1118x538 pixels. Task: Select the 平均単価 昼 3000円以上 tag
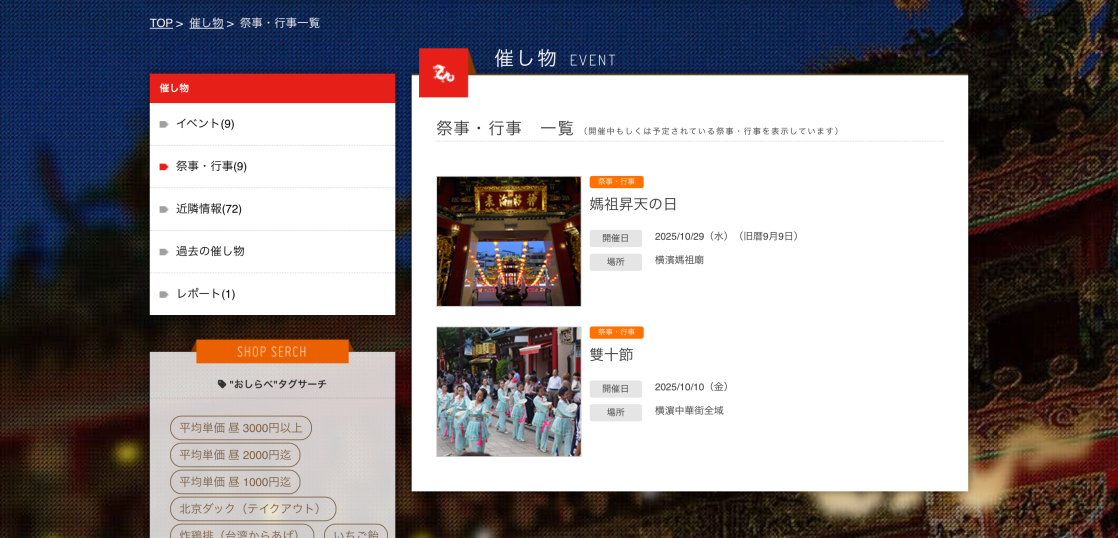240,428
